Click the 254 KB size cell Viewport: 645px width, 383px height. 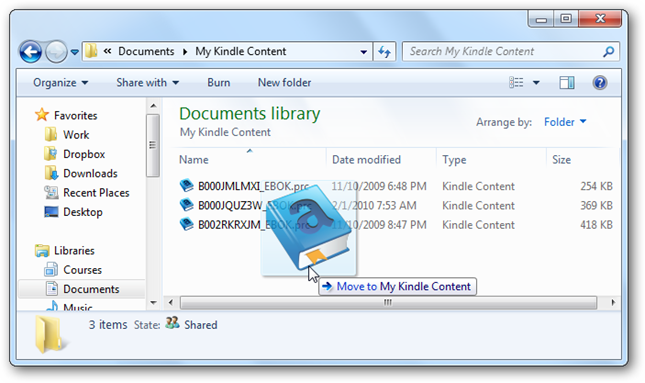pyautogui.click(x=596, y=186)
